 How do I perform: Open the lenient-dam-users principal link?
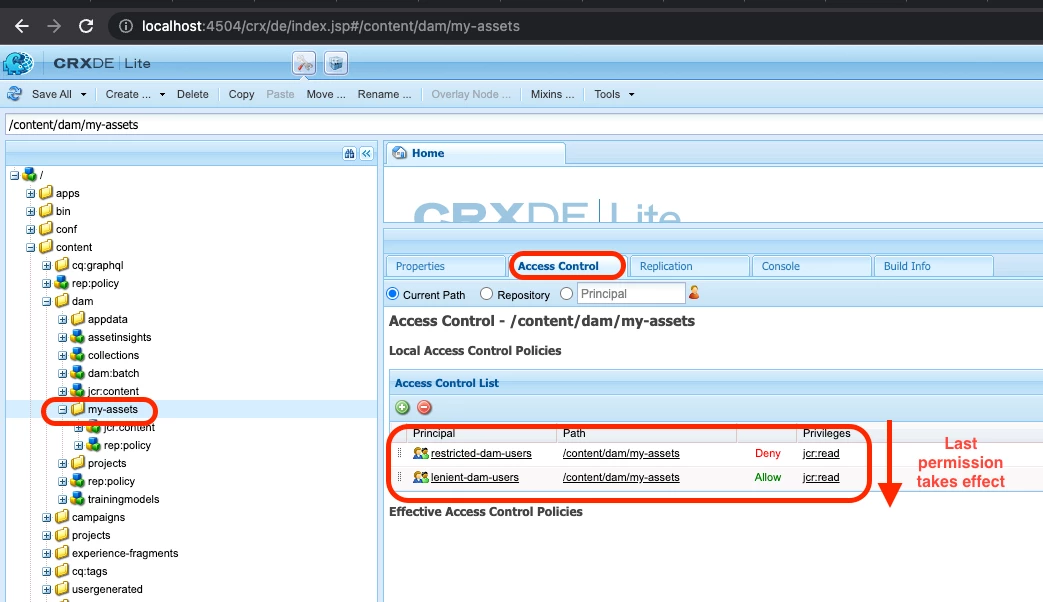[474, 477]
